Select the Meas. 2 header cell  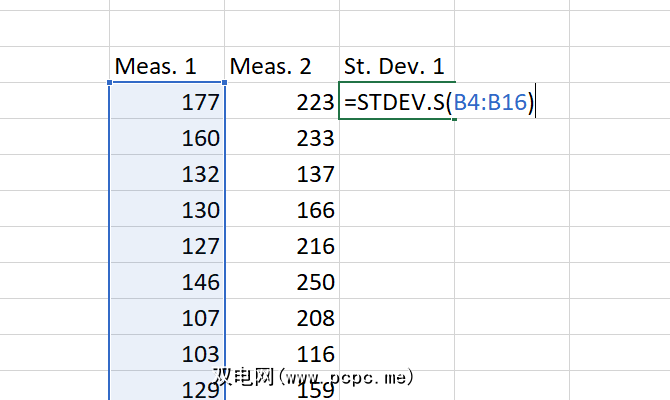[281, 67]
